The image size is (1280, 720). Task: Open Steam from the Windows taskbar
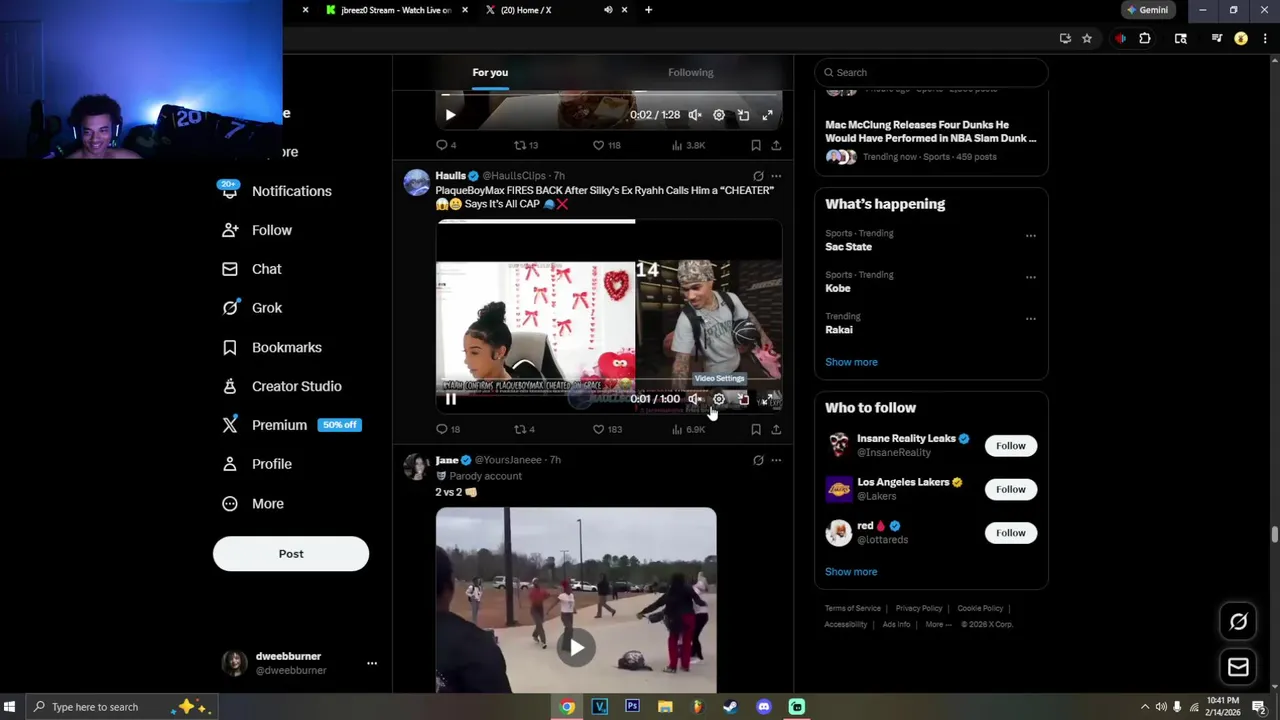click(x=731, y=707)
